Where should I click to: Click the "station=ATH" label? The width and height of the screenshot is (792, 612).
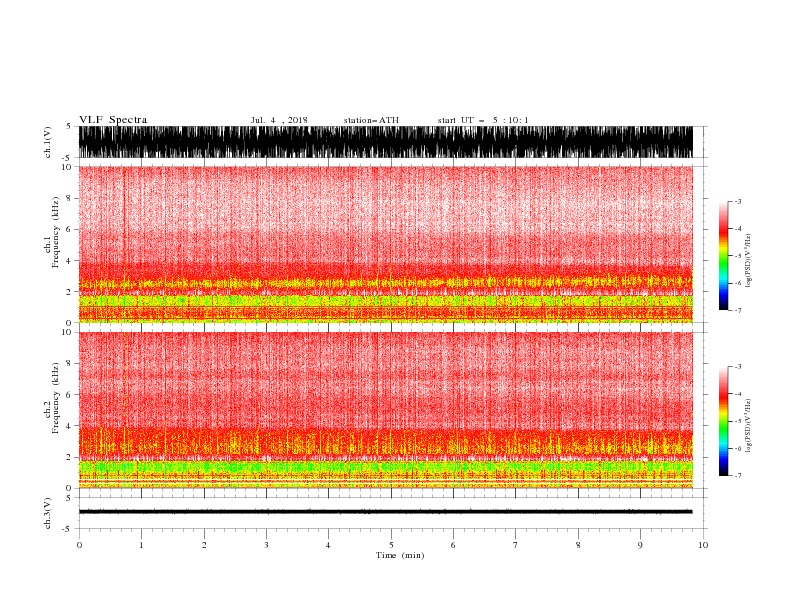coord(371,120)
